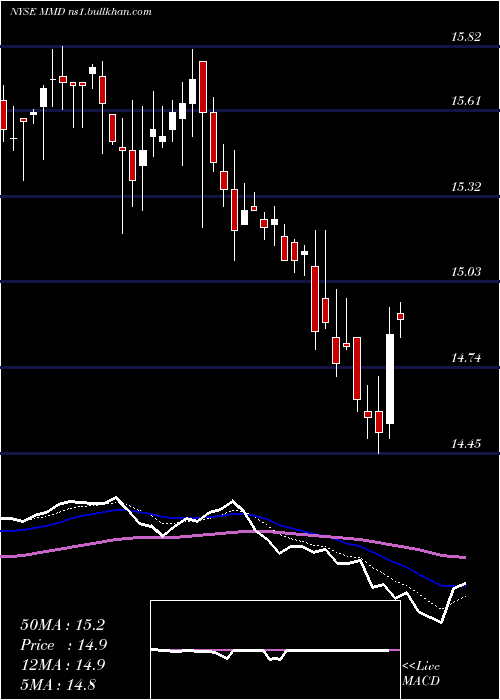The width and height of the screenshot is (500, 700).
Task: Click the 14.45 price level label
Action: (466, 444)
